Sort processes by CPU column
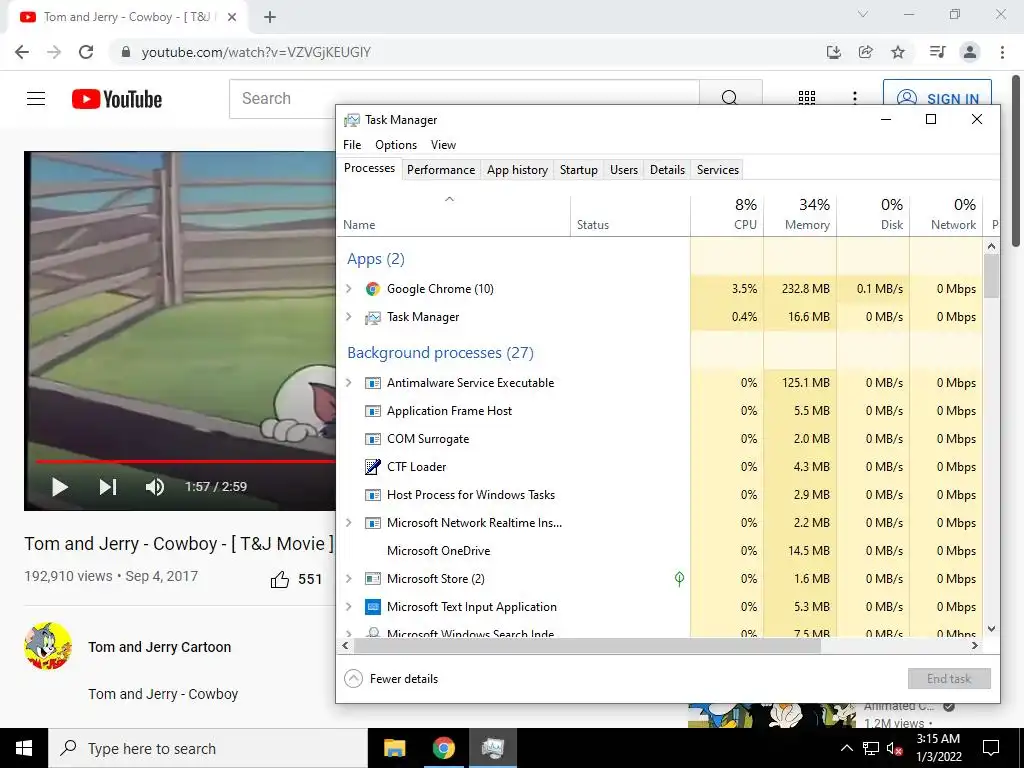Viewport: 1024px width, 768px height. point(727,215)
